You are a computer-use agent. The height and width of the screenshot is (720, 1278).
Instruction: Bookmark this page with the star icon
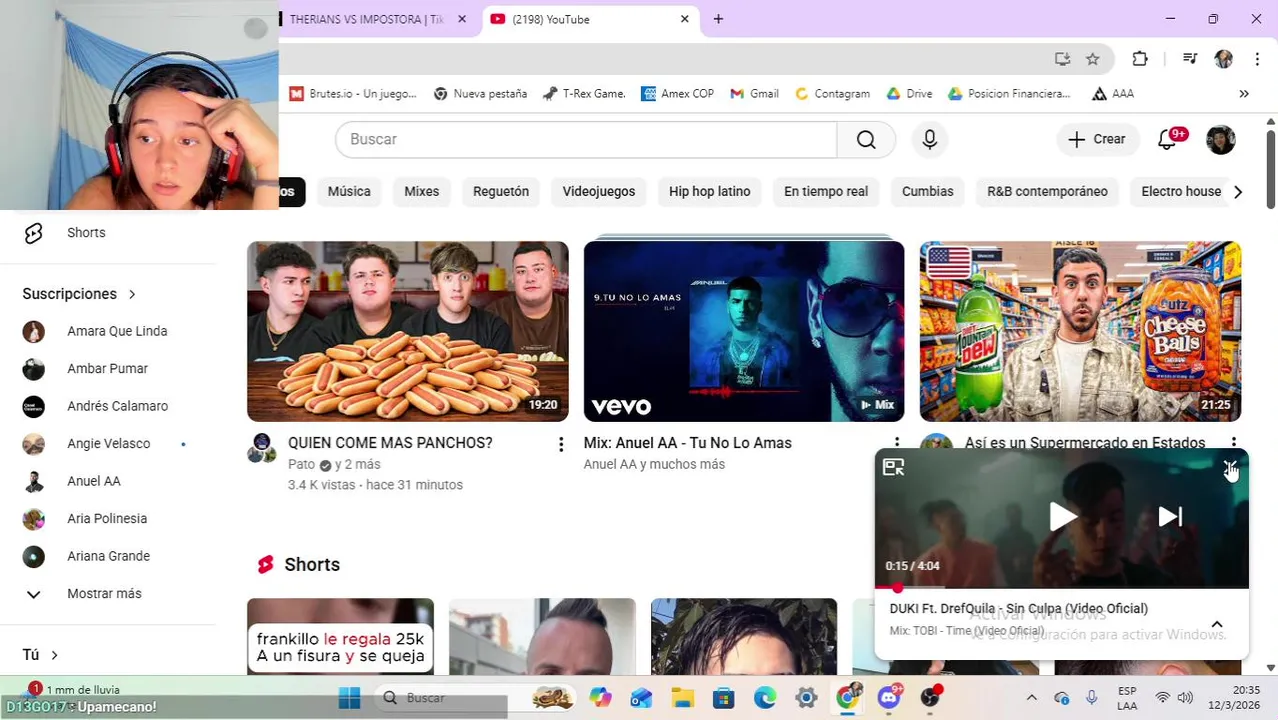click(x=1093, y=59)
